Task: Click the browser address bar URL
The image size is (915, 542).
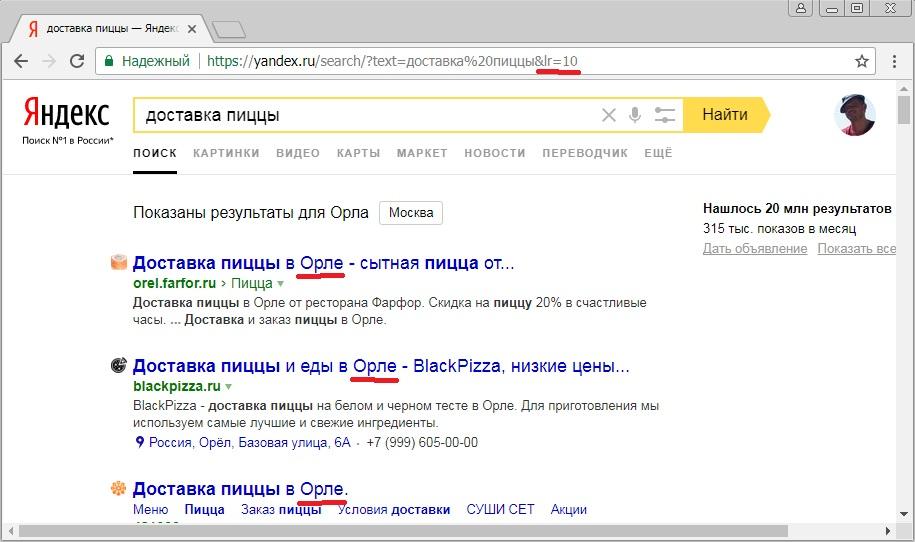Action: coord(392,61)
